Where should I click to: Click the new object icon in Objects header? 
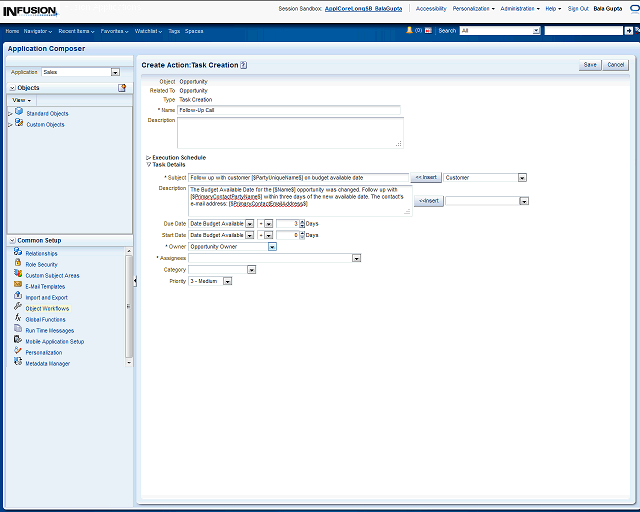(x=122, y=88)
